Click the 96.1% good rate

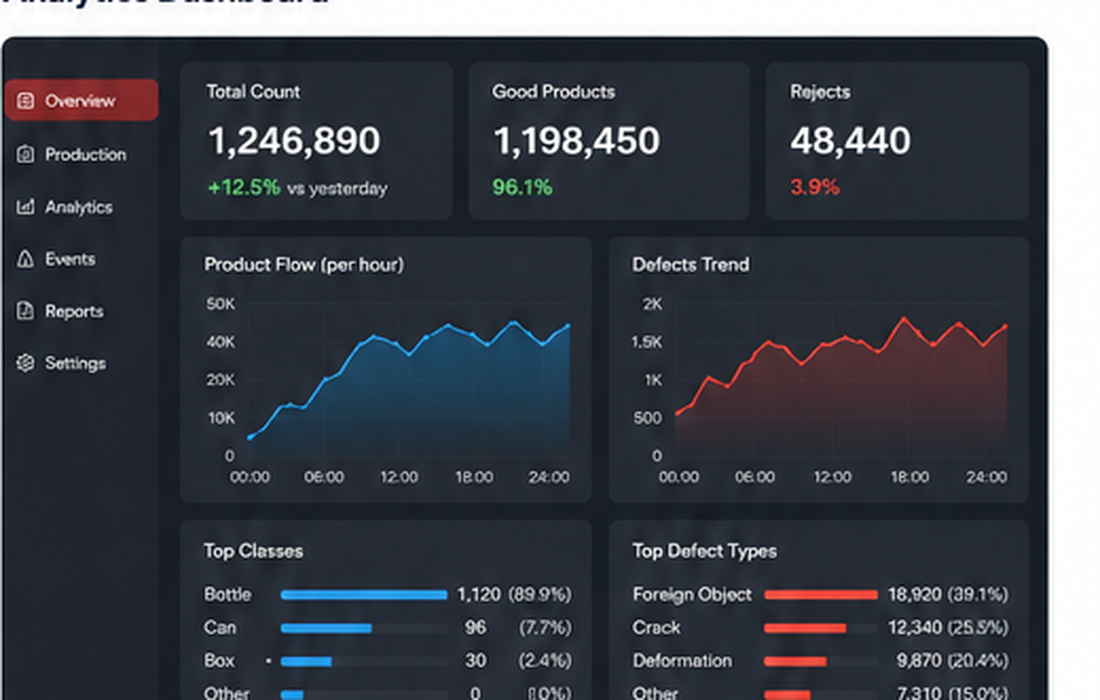(x=522, y=187)
